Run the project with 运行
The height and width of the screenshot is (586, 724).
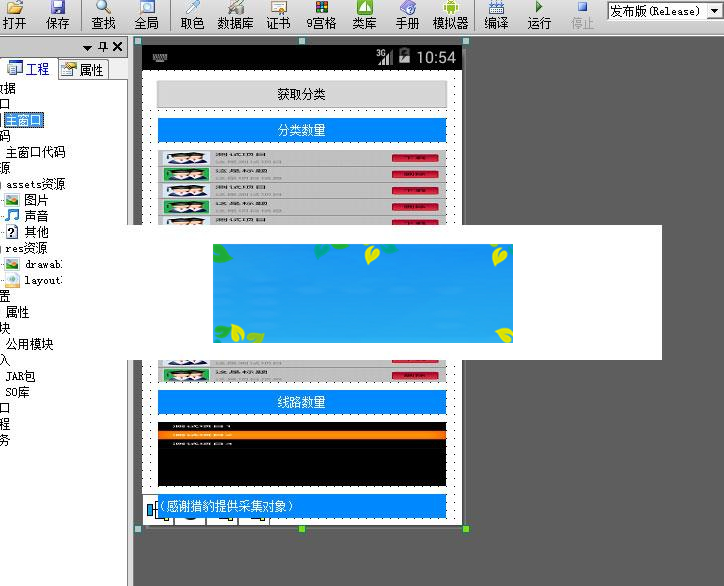(x=539, y=15)
